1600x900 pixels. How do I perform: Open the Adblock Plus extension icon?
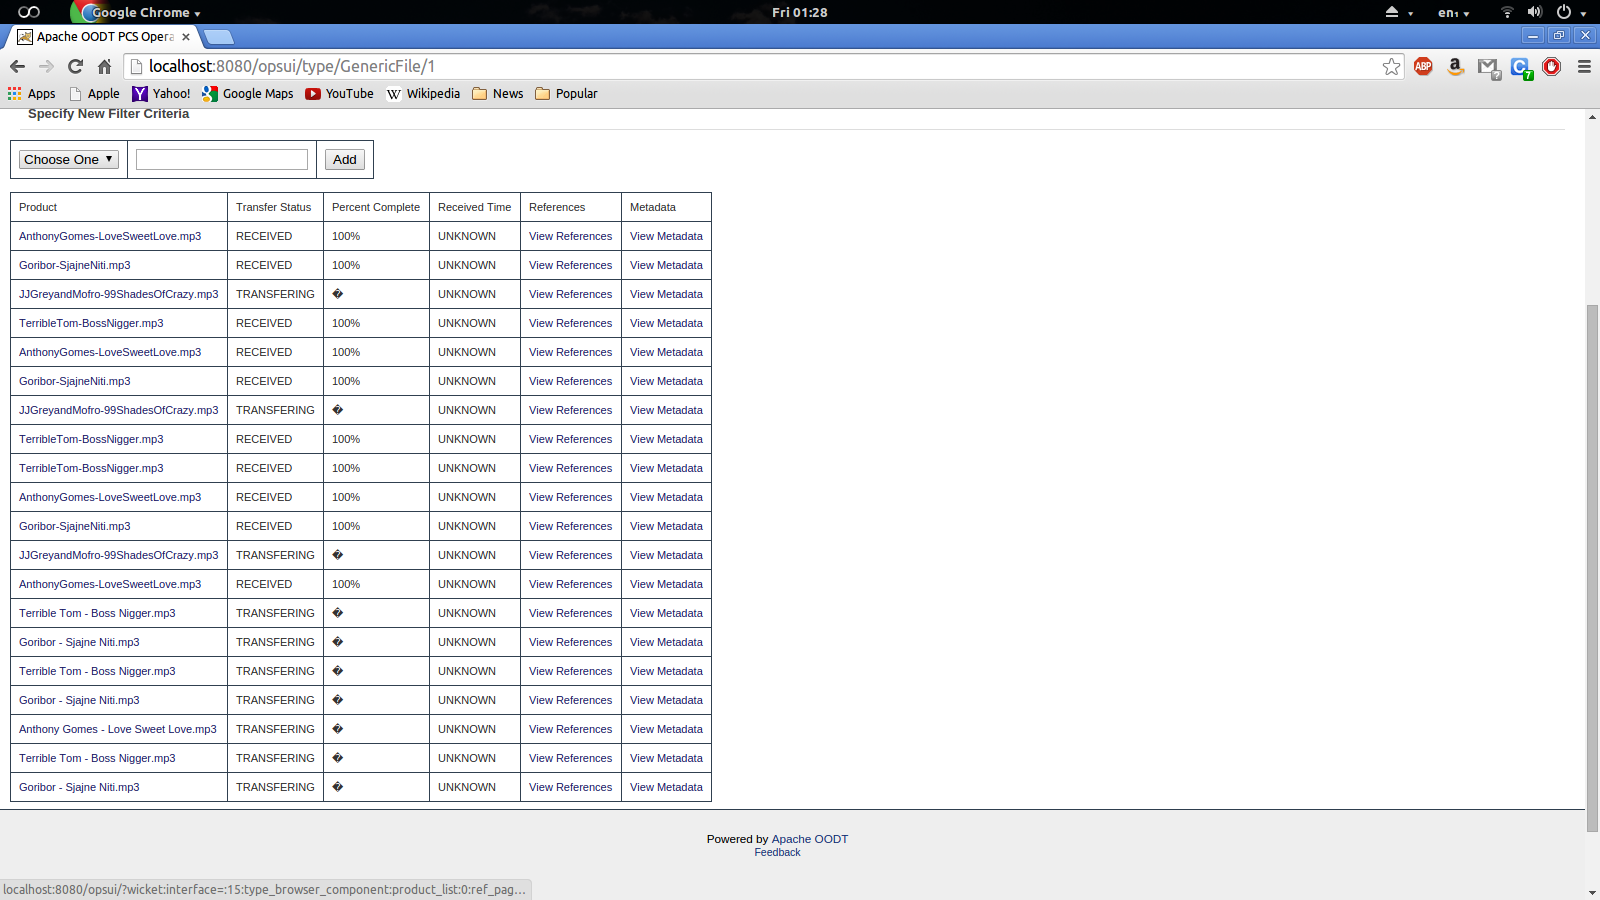click(x=1423, y=66)
